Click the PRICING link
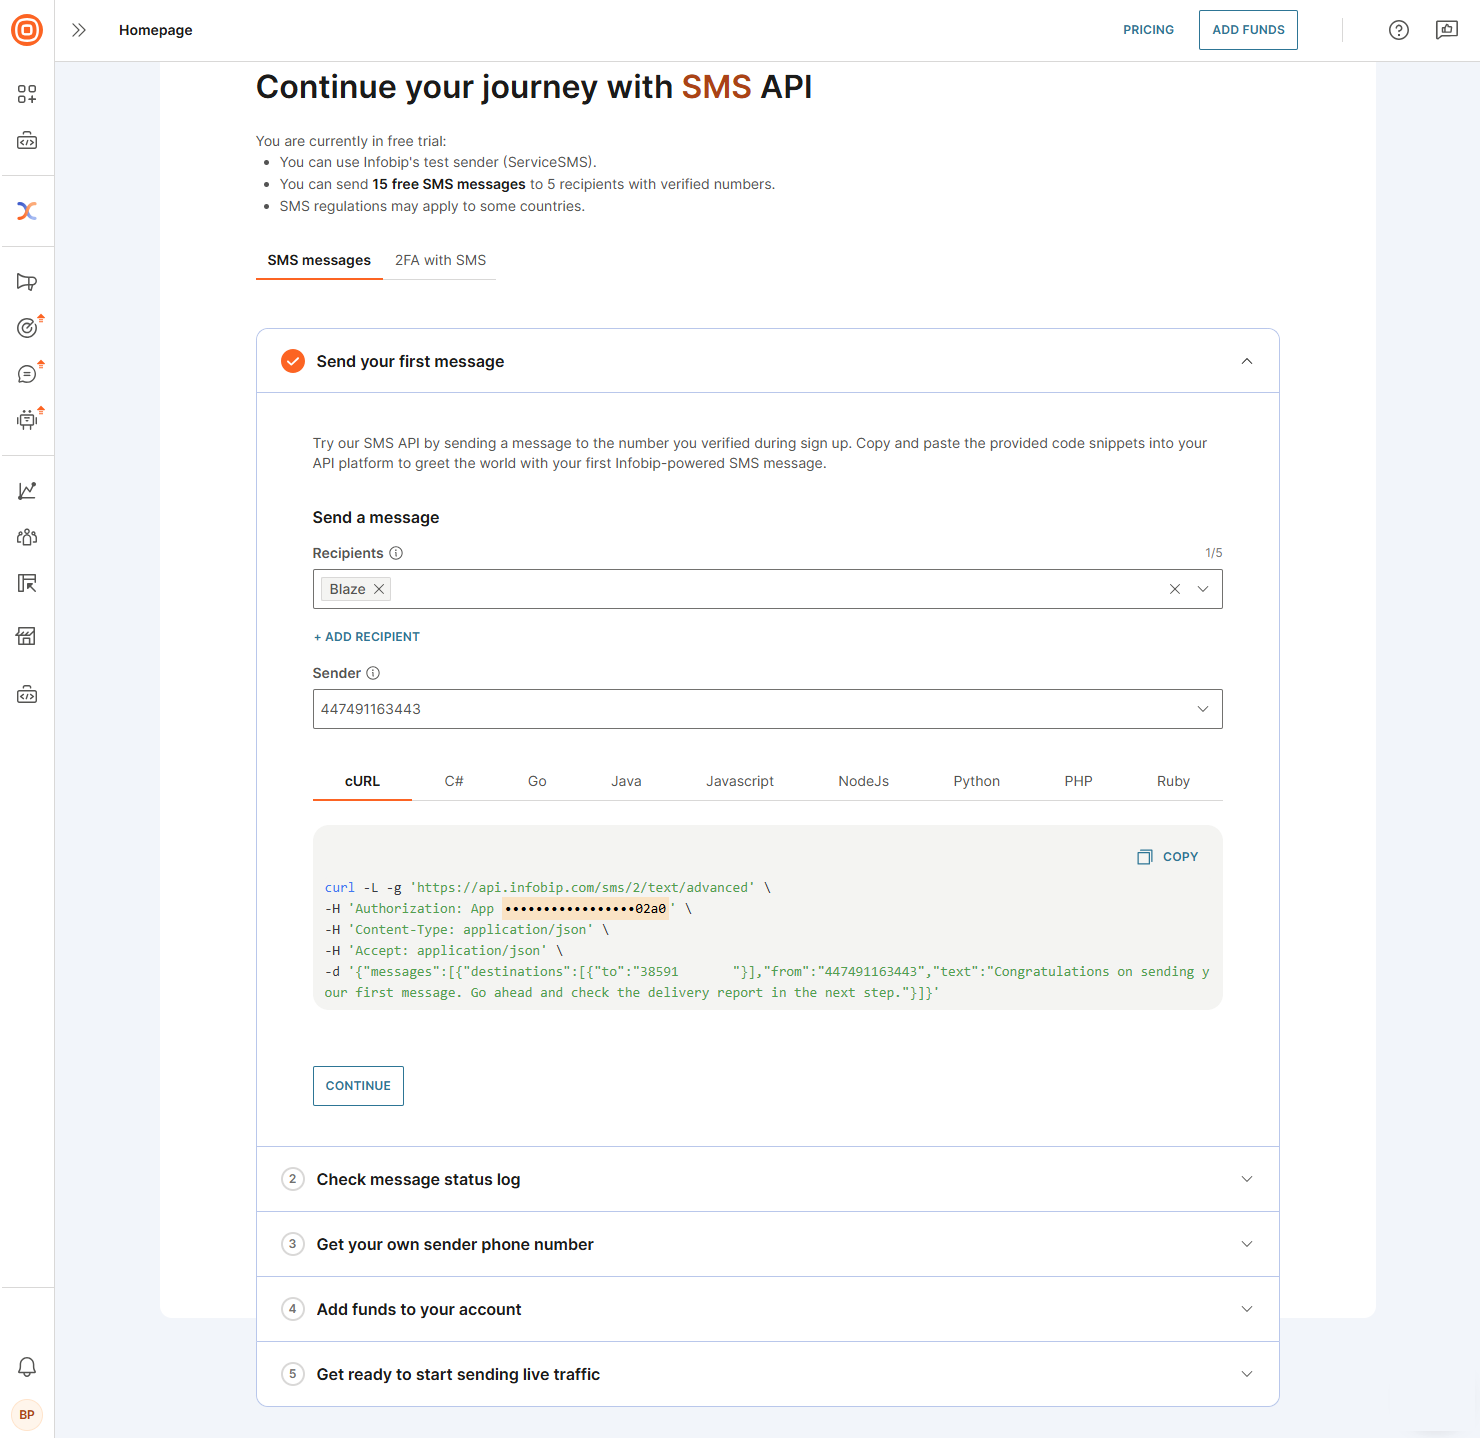The image size is (1480, 1438). click(1148, 30)
